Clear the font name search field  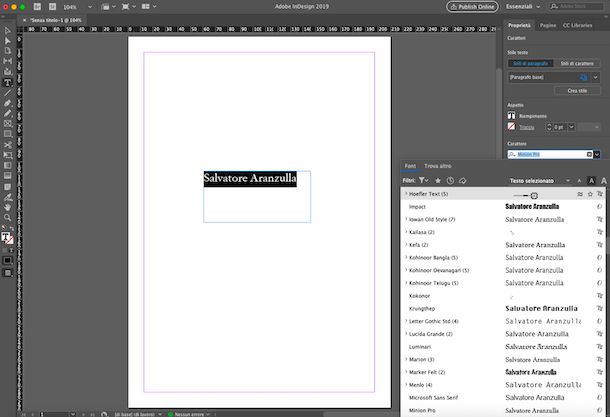point(589,154)
